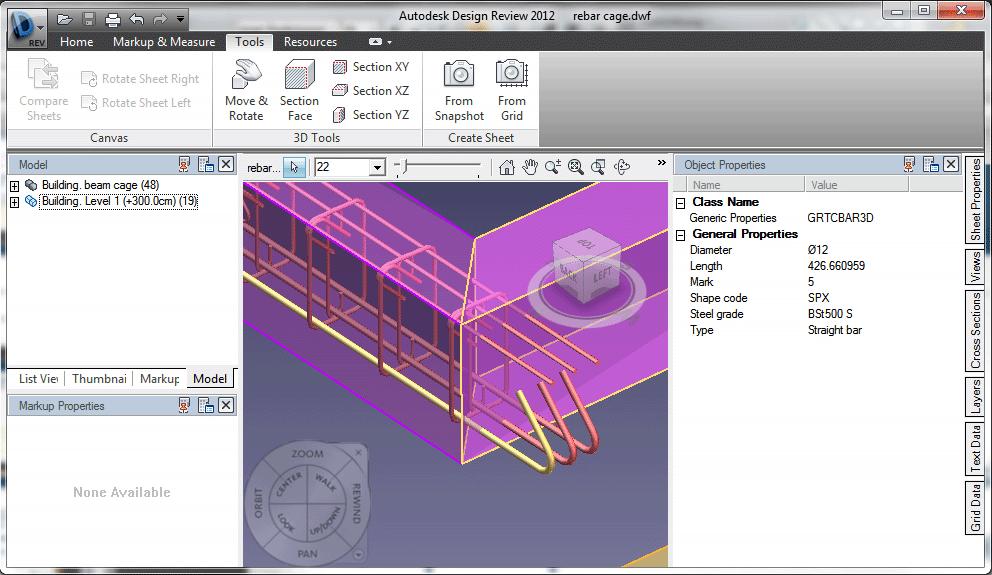Undo the last action with the undo arrow
The image size is (992, 575).
point(137,20)
